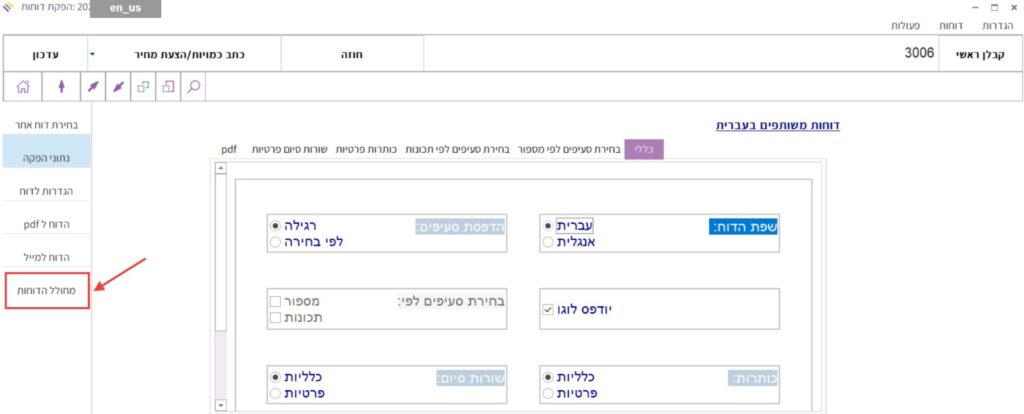Click the home icon in the toolbar
1024x414 pixels.
click(x=22, y=87)
